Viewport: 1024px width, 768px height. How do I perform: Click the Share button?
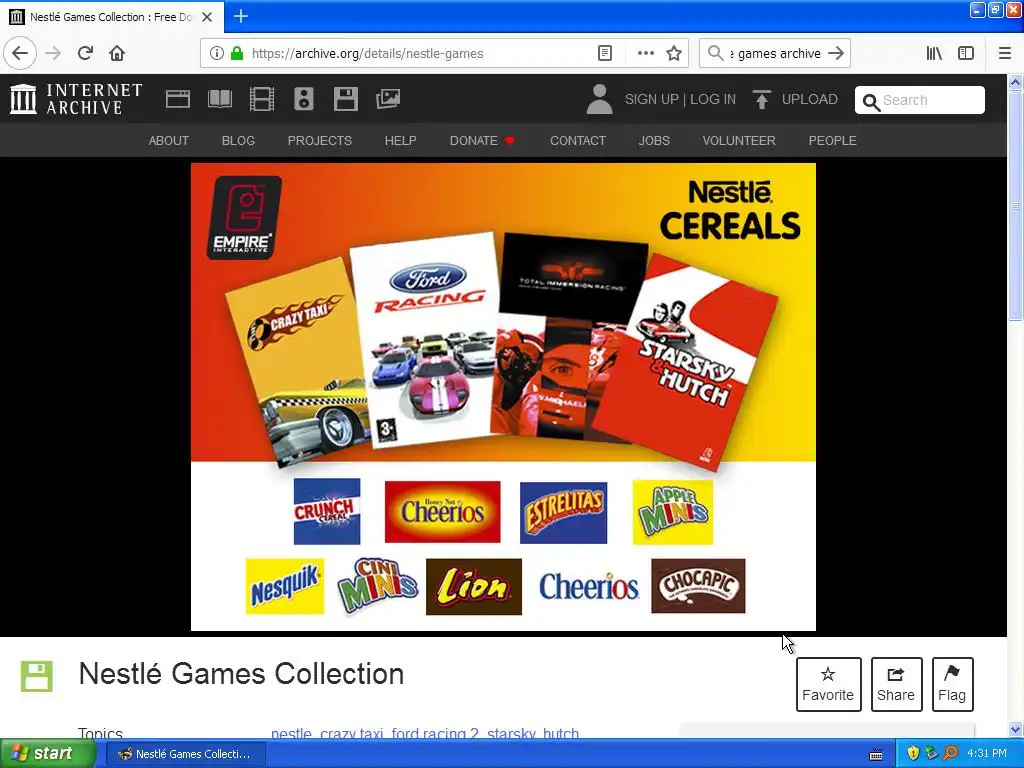coord(896,684)
